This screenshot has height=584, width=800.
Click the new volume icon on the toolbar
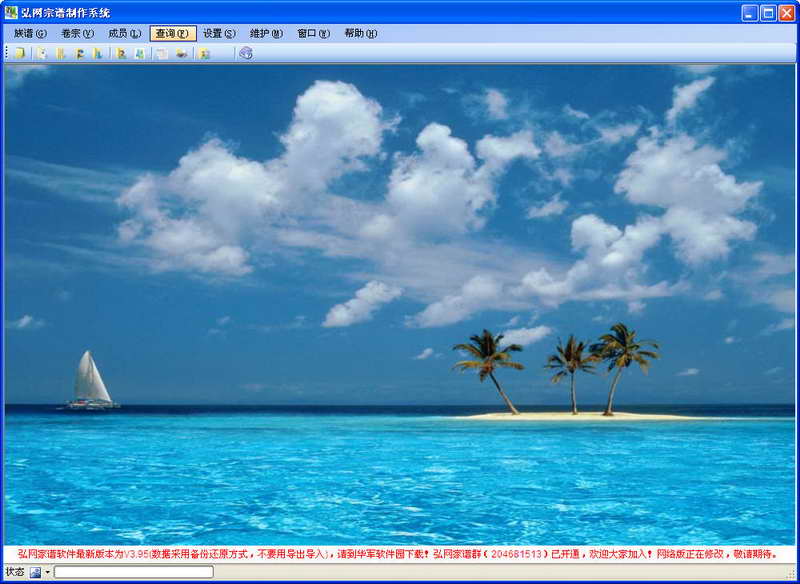pos(42,55)
